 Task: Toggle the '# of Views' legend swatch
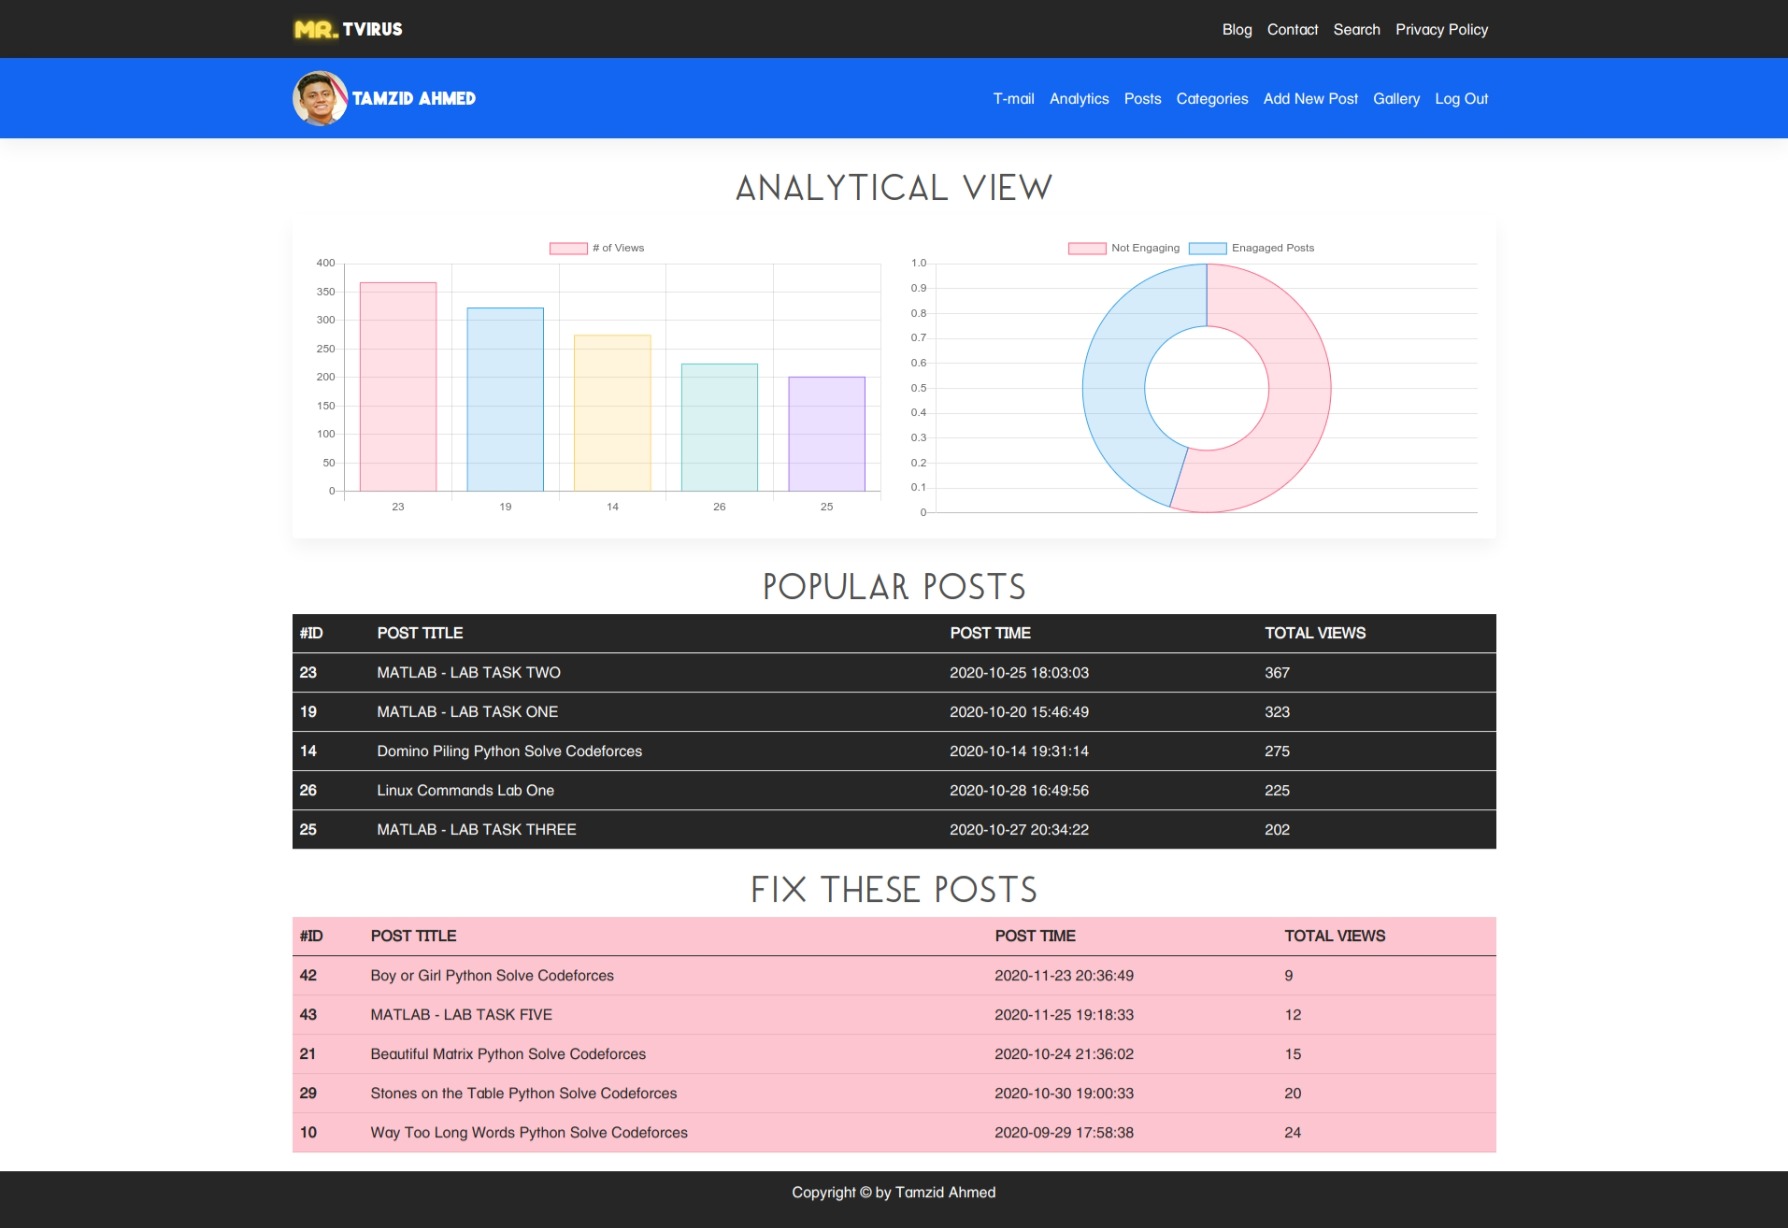click(568, 248)
